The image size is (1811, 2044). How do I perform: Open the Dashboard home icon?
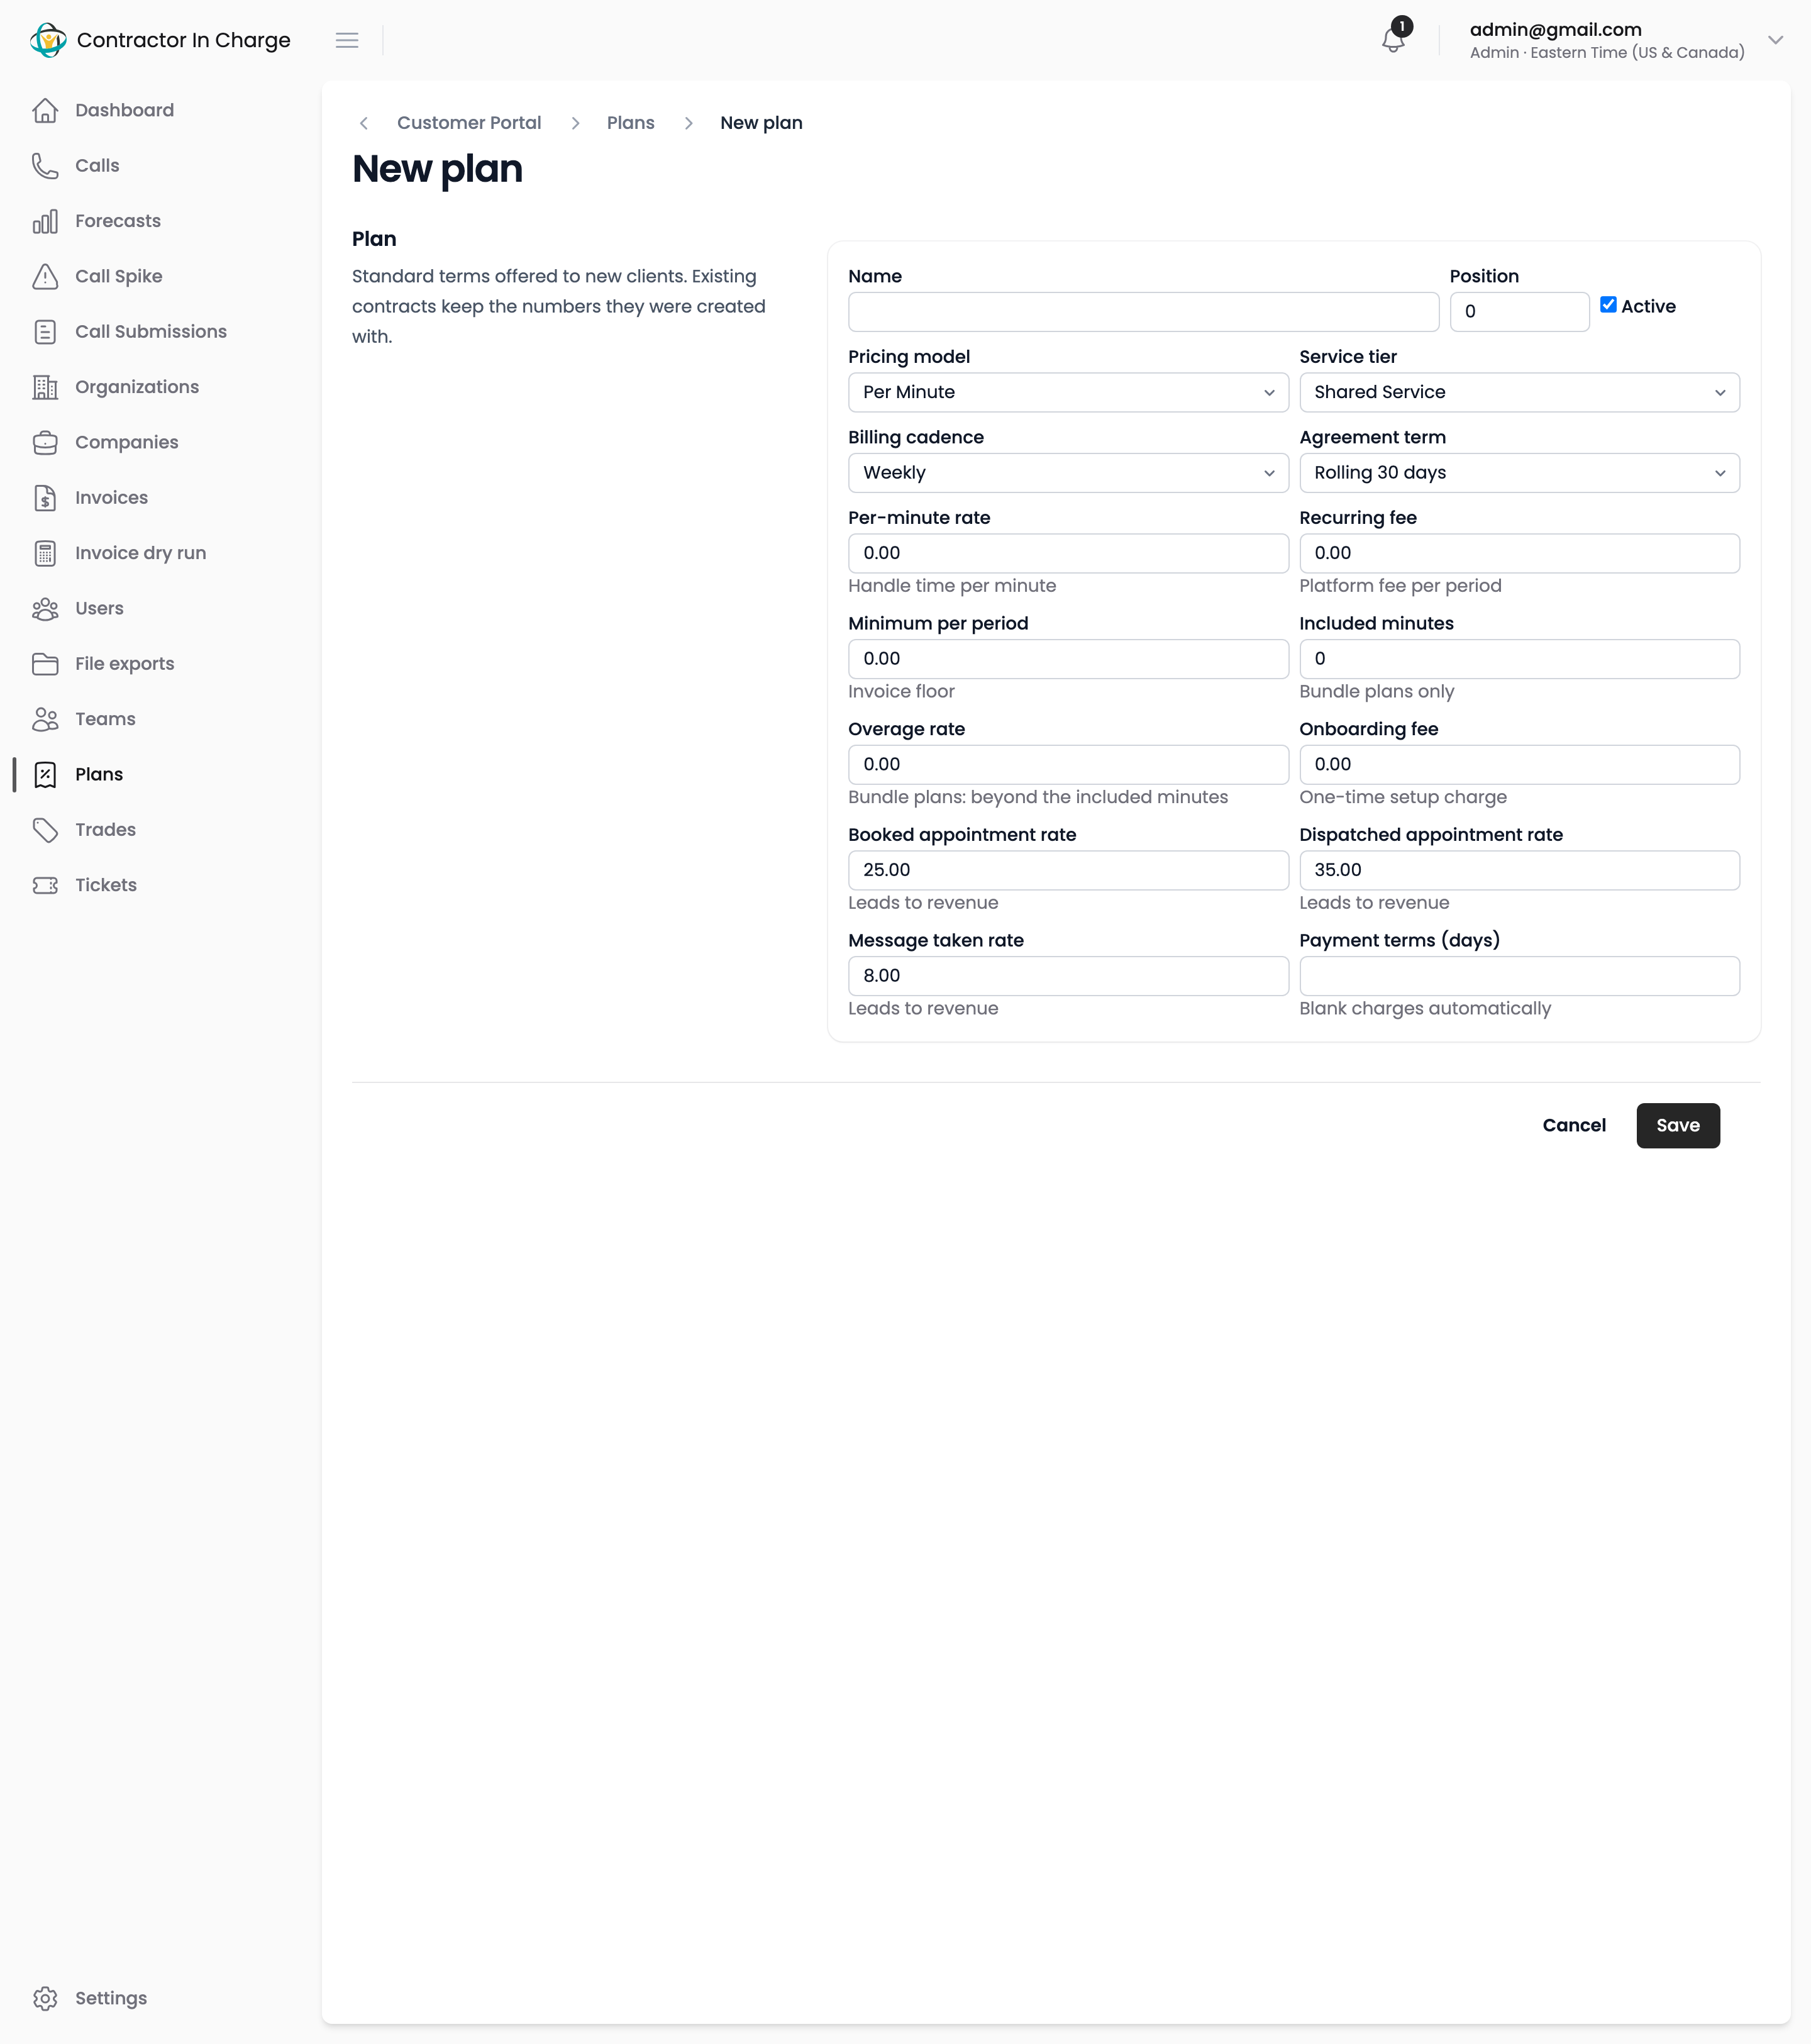tap(45, 110)
